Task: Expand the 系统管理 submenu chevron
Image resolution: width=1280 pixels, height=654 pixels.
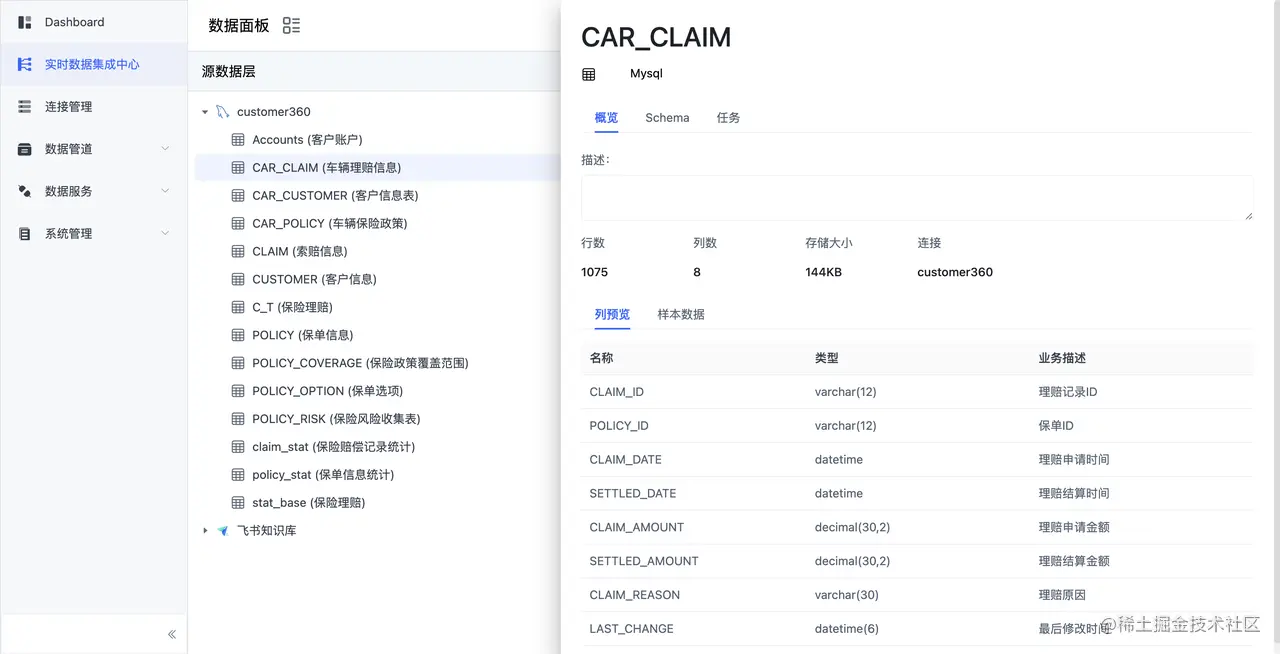Action: pyautogui.click(x=165, y=233)
